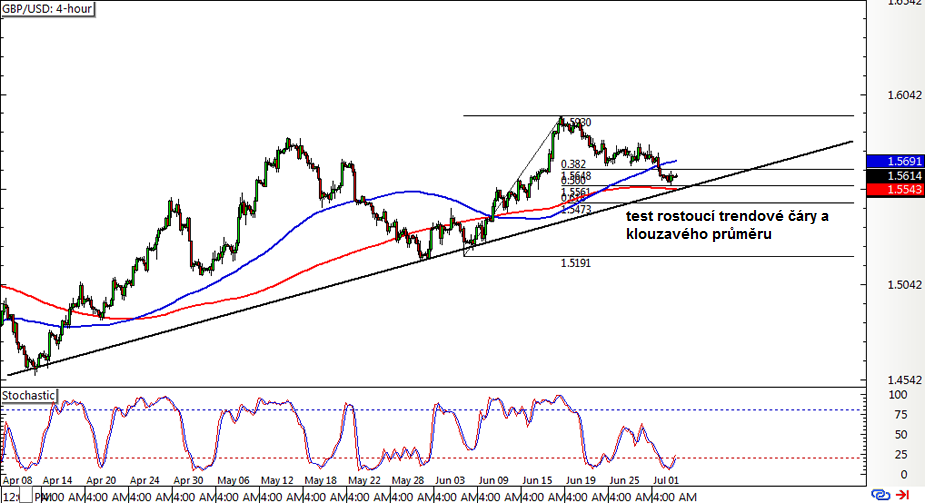Click the Apr 30 date label
This screenshot has height=503, width=925.
click(x=188, y=481)
